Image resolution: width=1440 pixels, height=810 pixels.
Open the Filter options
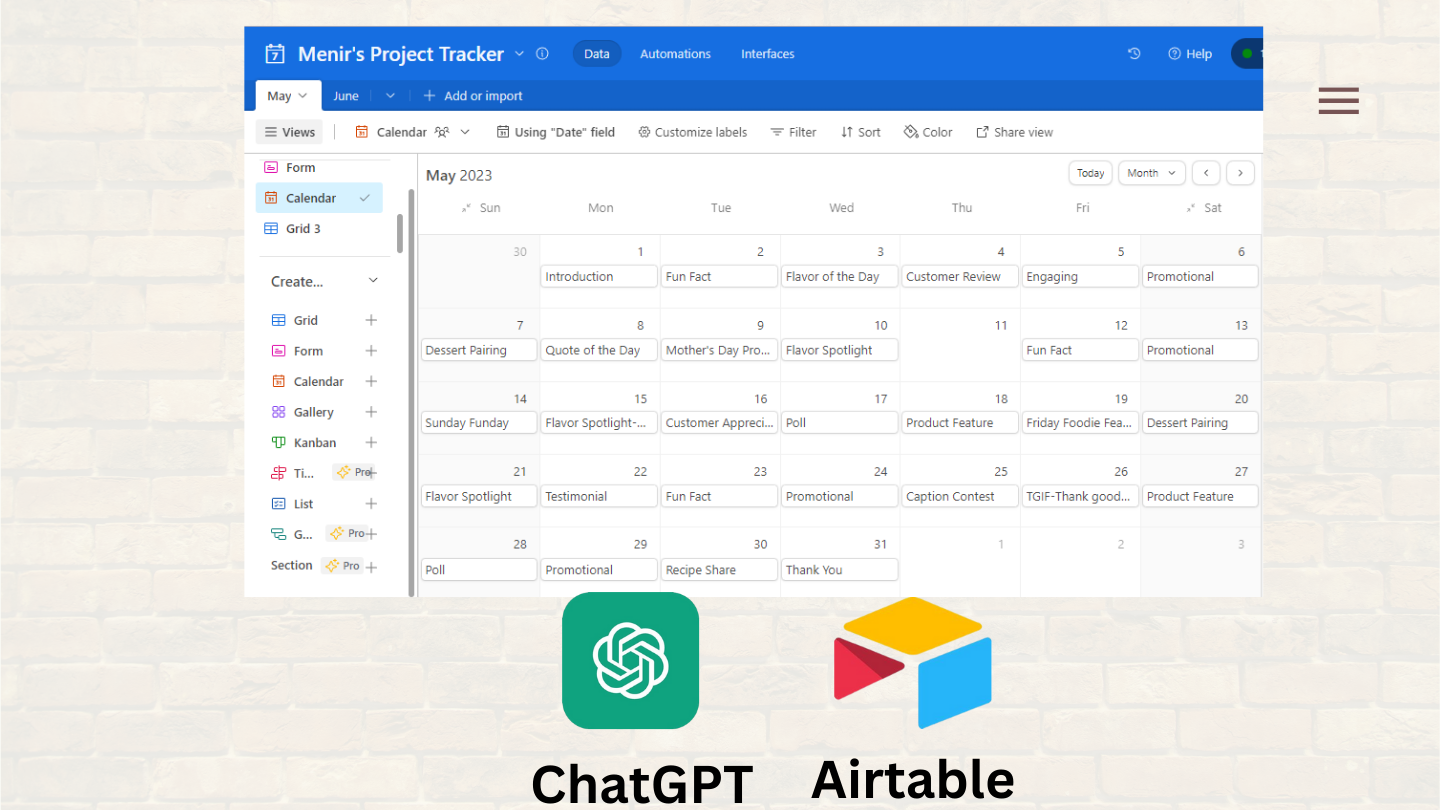click(793, 132)
